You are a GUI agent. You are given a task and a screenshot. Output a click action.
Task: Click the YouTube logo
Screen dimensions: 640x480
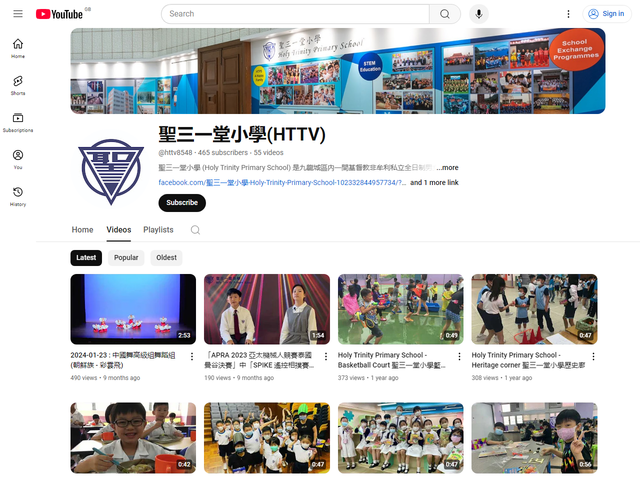59,14
